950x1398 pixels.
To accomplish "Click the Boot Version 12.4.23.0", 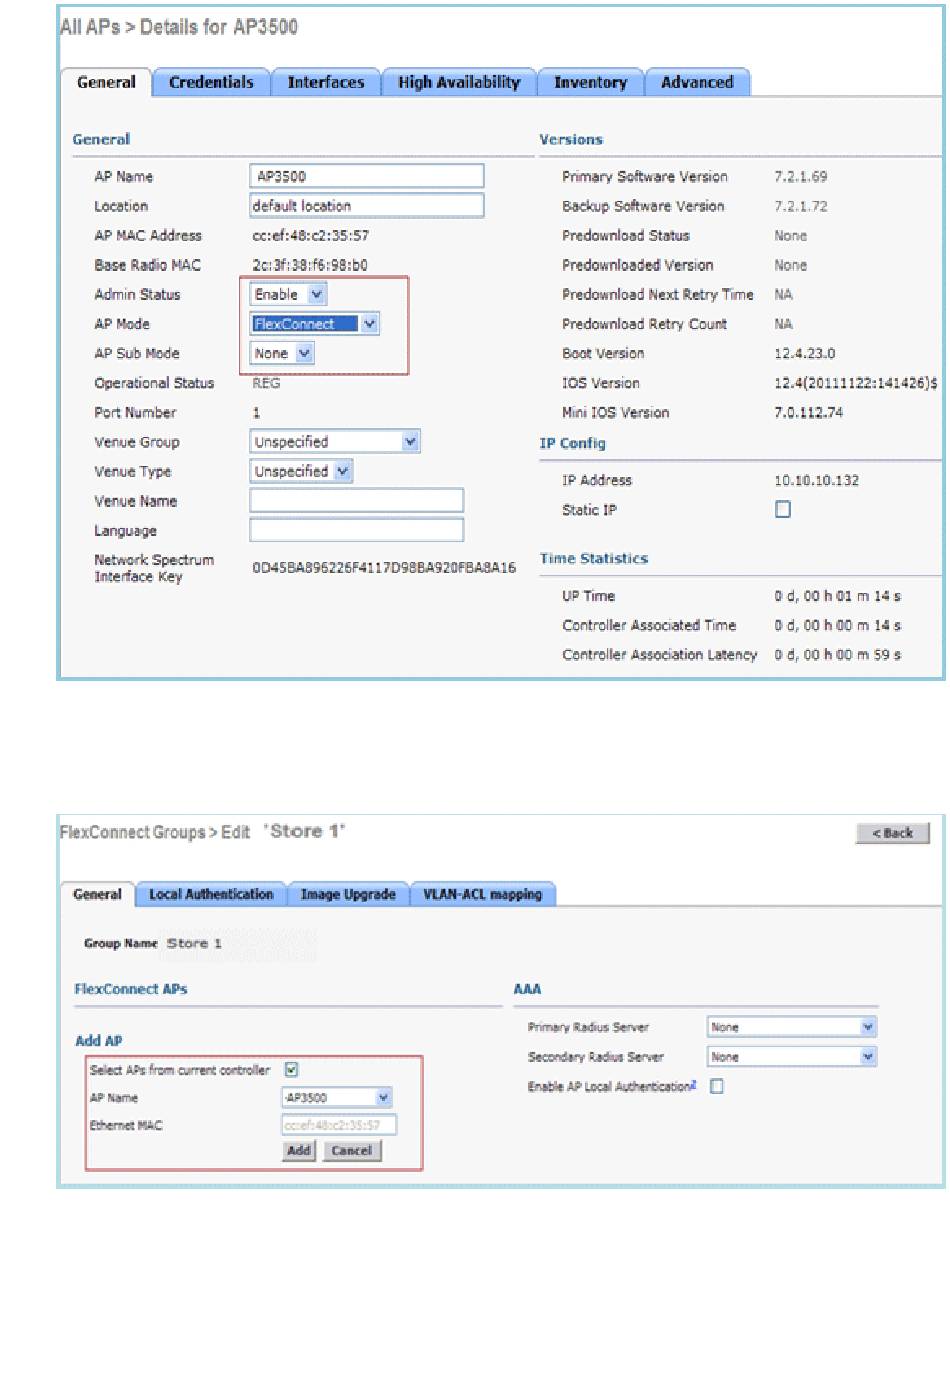I will [804, 354].
